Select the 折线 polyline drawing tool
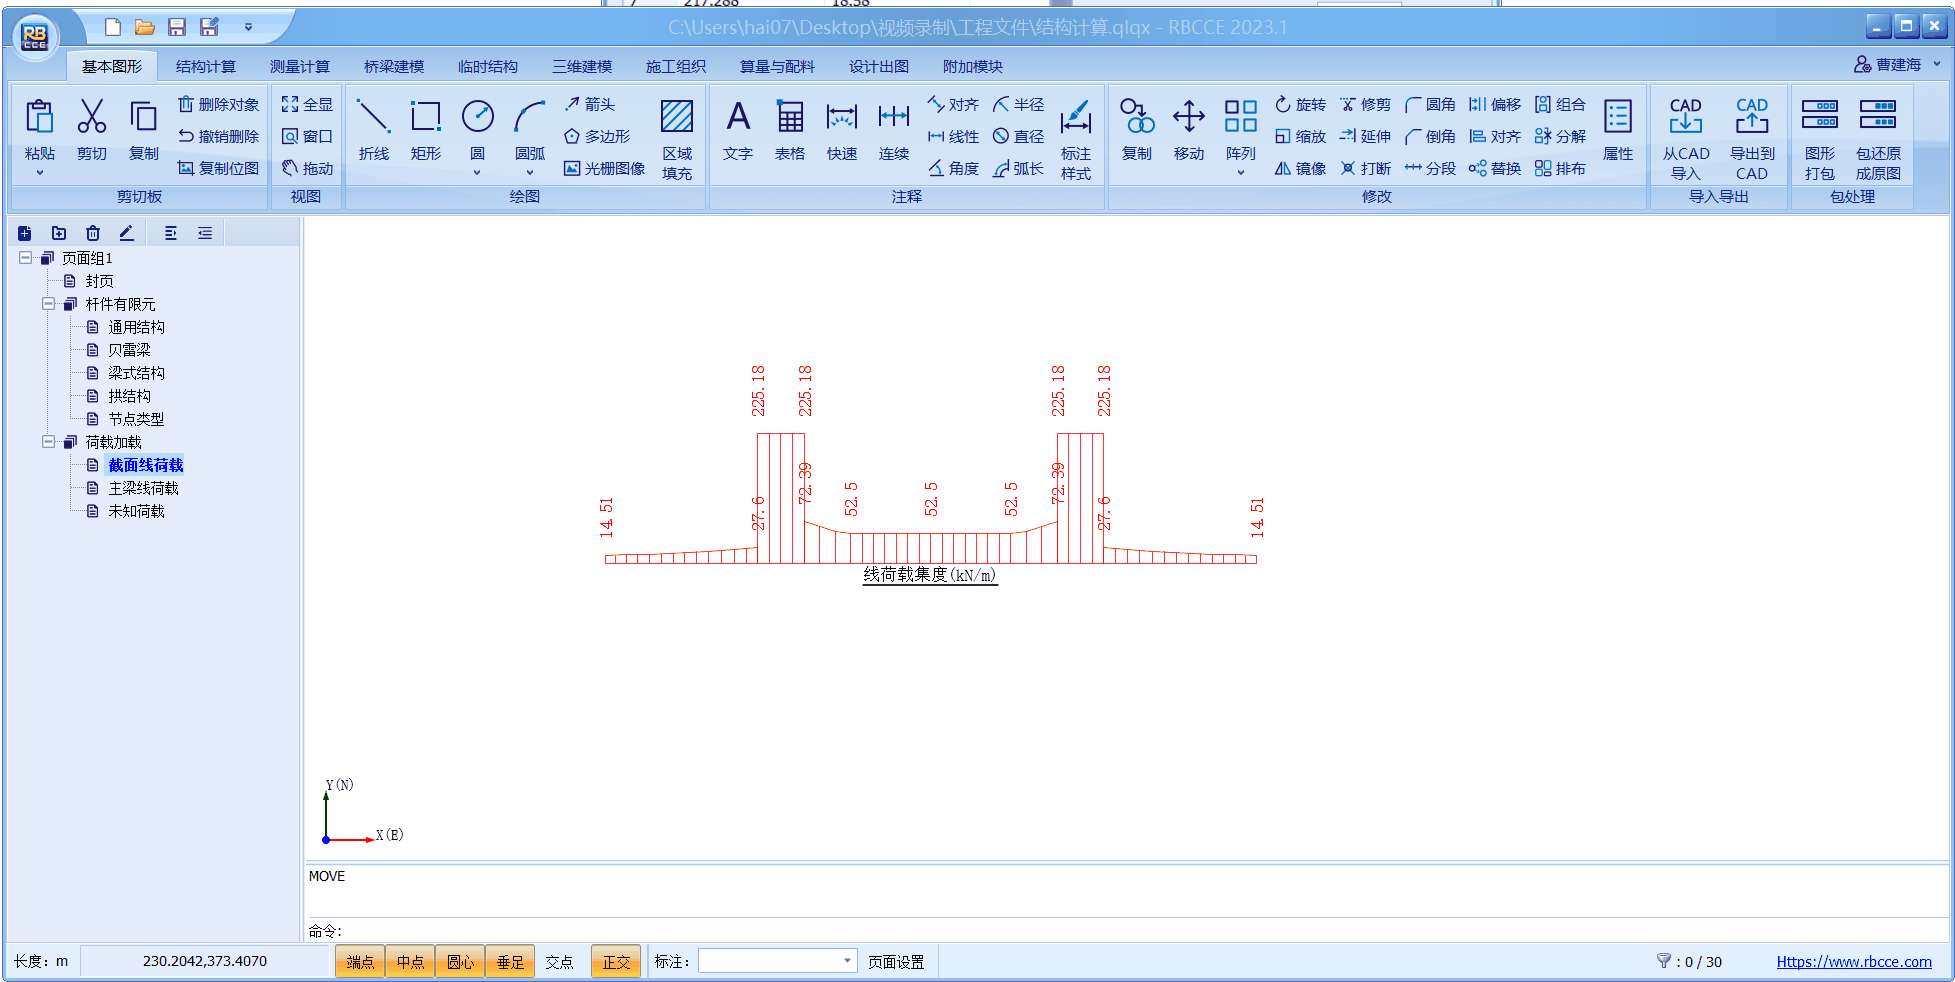The width and height of the screenshot is (1955, 982). point(373,129)
